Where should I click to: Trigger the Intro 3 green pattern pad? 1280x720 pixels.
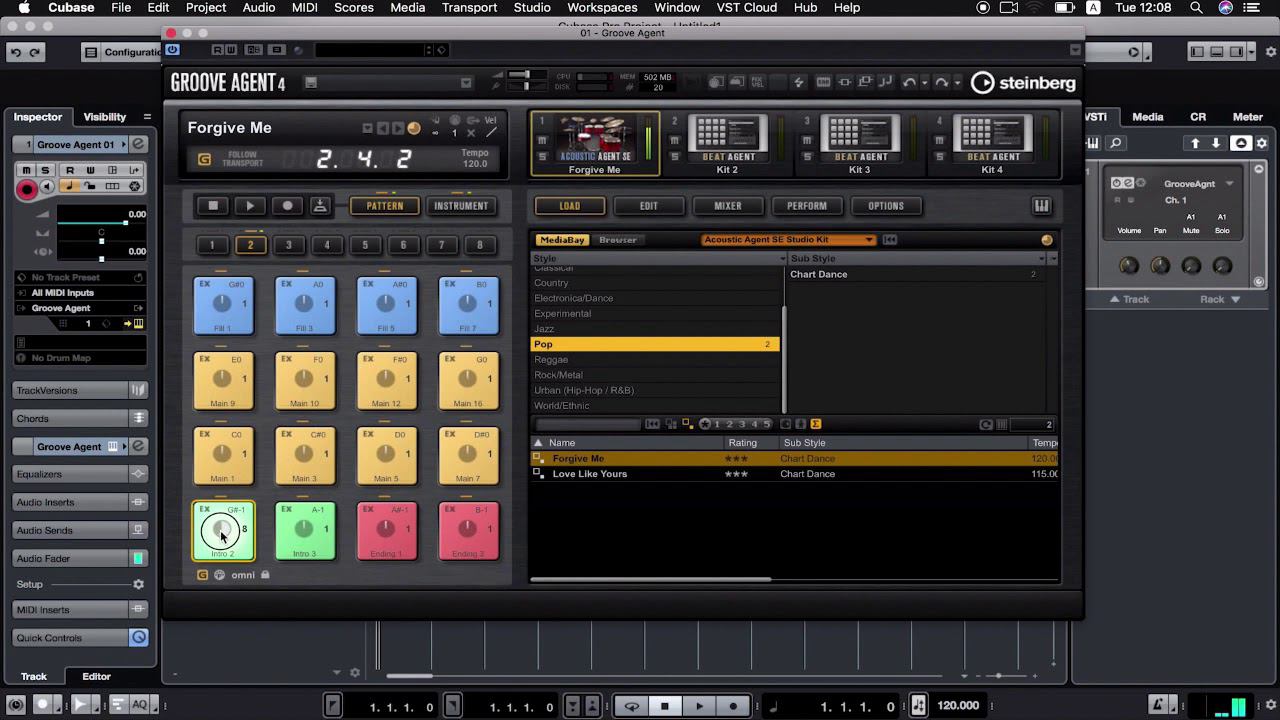click(304, 530)
